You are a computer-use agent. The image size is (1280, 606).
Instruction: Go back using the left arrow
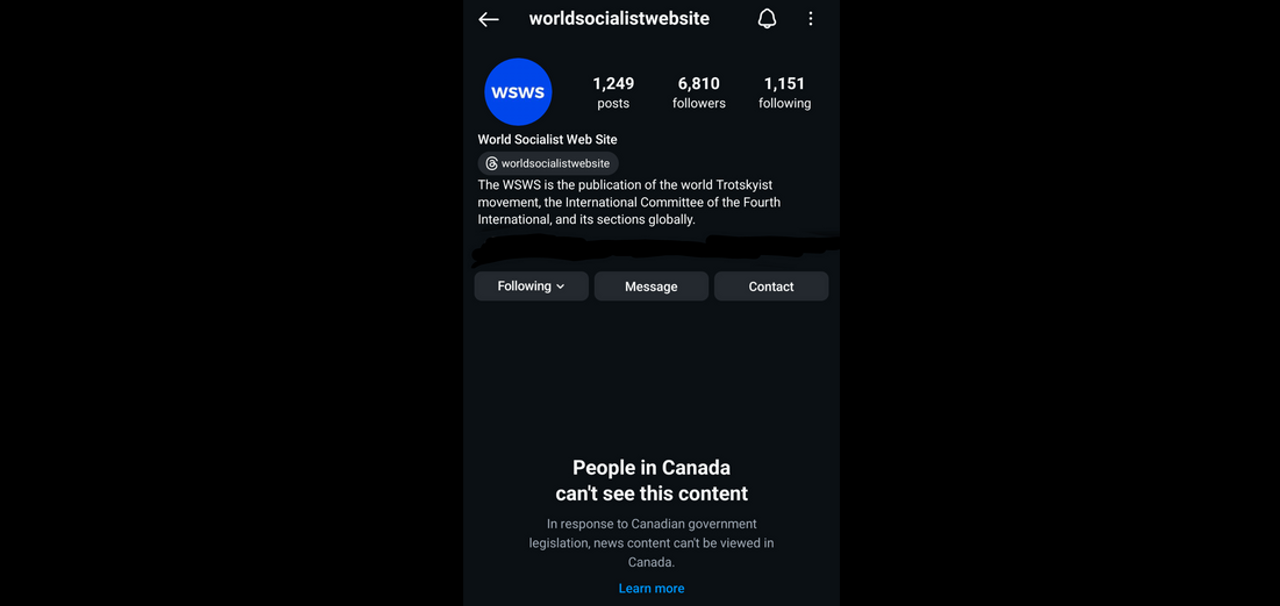pyautogui.click(x=488, y=19)
